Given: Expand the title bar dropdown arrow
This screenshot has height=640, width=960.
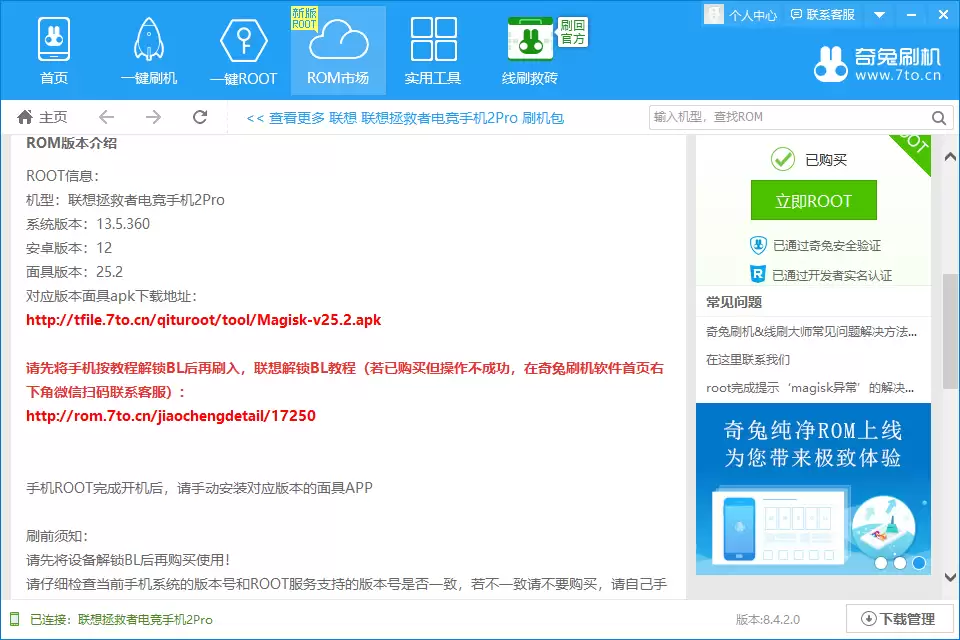Looking at the screenshot, I should (879, 14).
